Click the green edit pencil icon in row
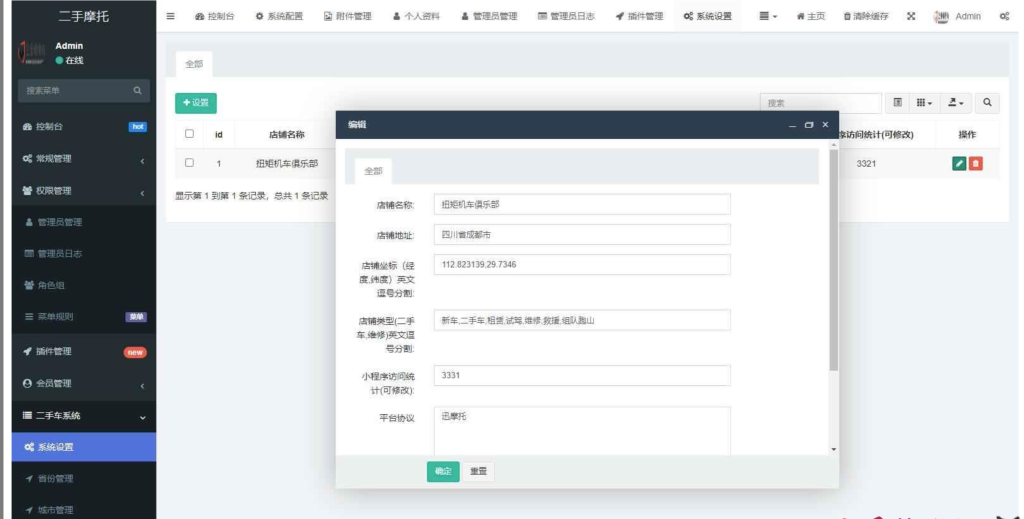This screenshot has height=519, width=1024. coord(959,163)
